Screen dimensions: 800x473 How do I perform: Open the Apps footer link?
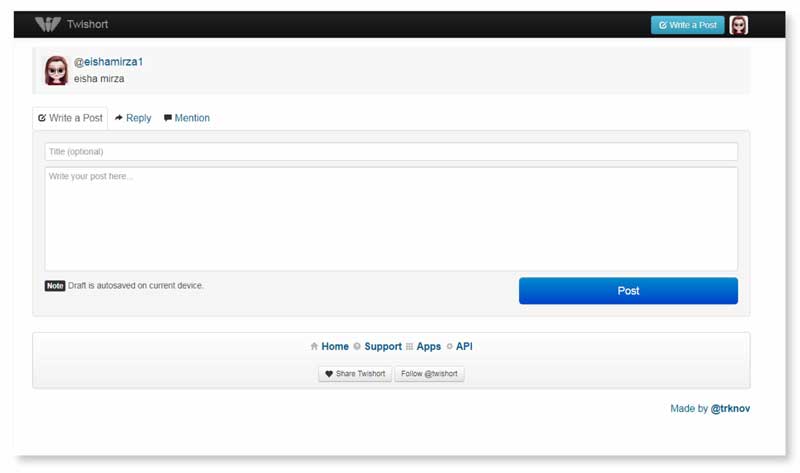[428, 347]
